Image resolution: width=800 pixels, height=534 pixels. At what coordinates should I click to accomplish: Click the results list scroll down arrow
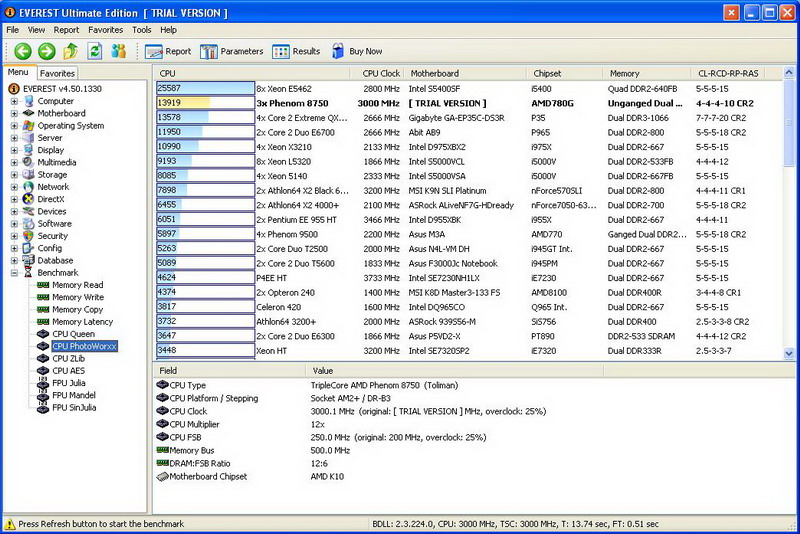click(789, 353)
